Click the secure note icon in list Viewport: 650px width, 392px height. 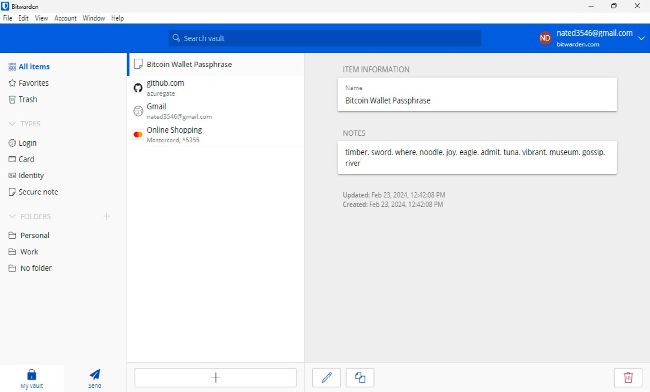138,64
